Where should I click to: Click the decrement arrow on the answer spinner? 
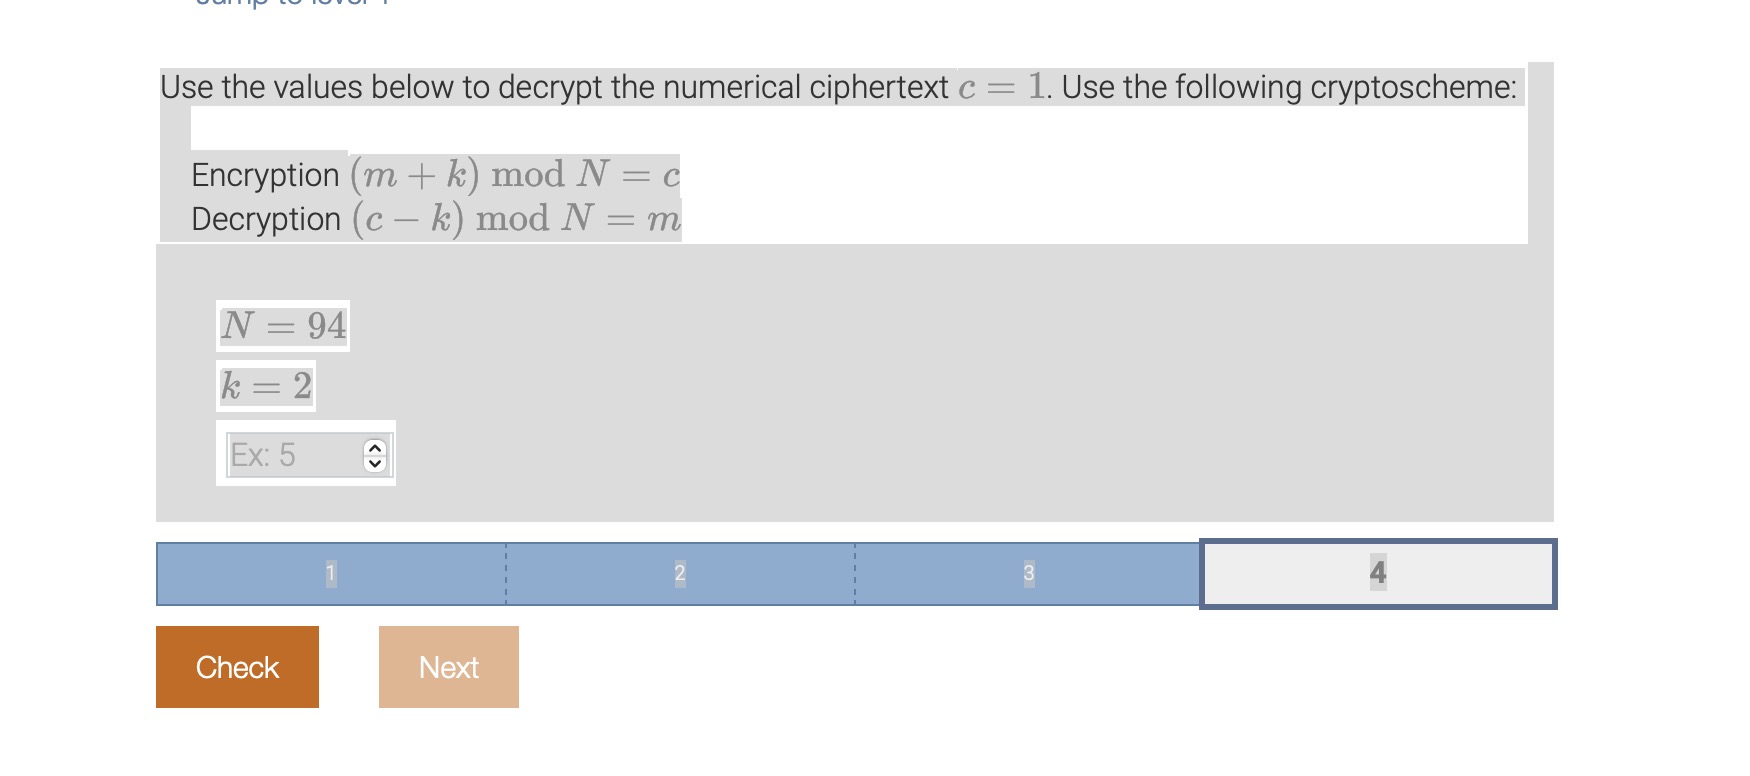point(373,463)
